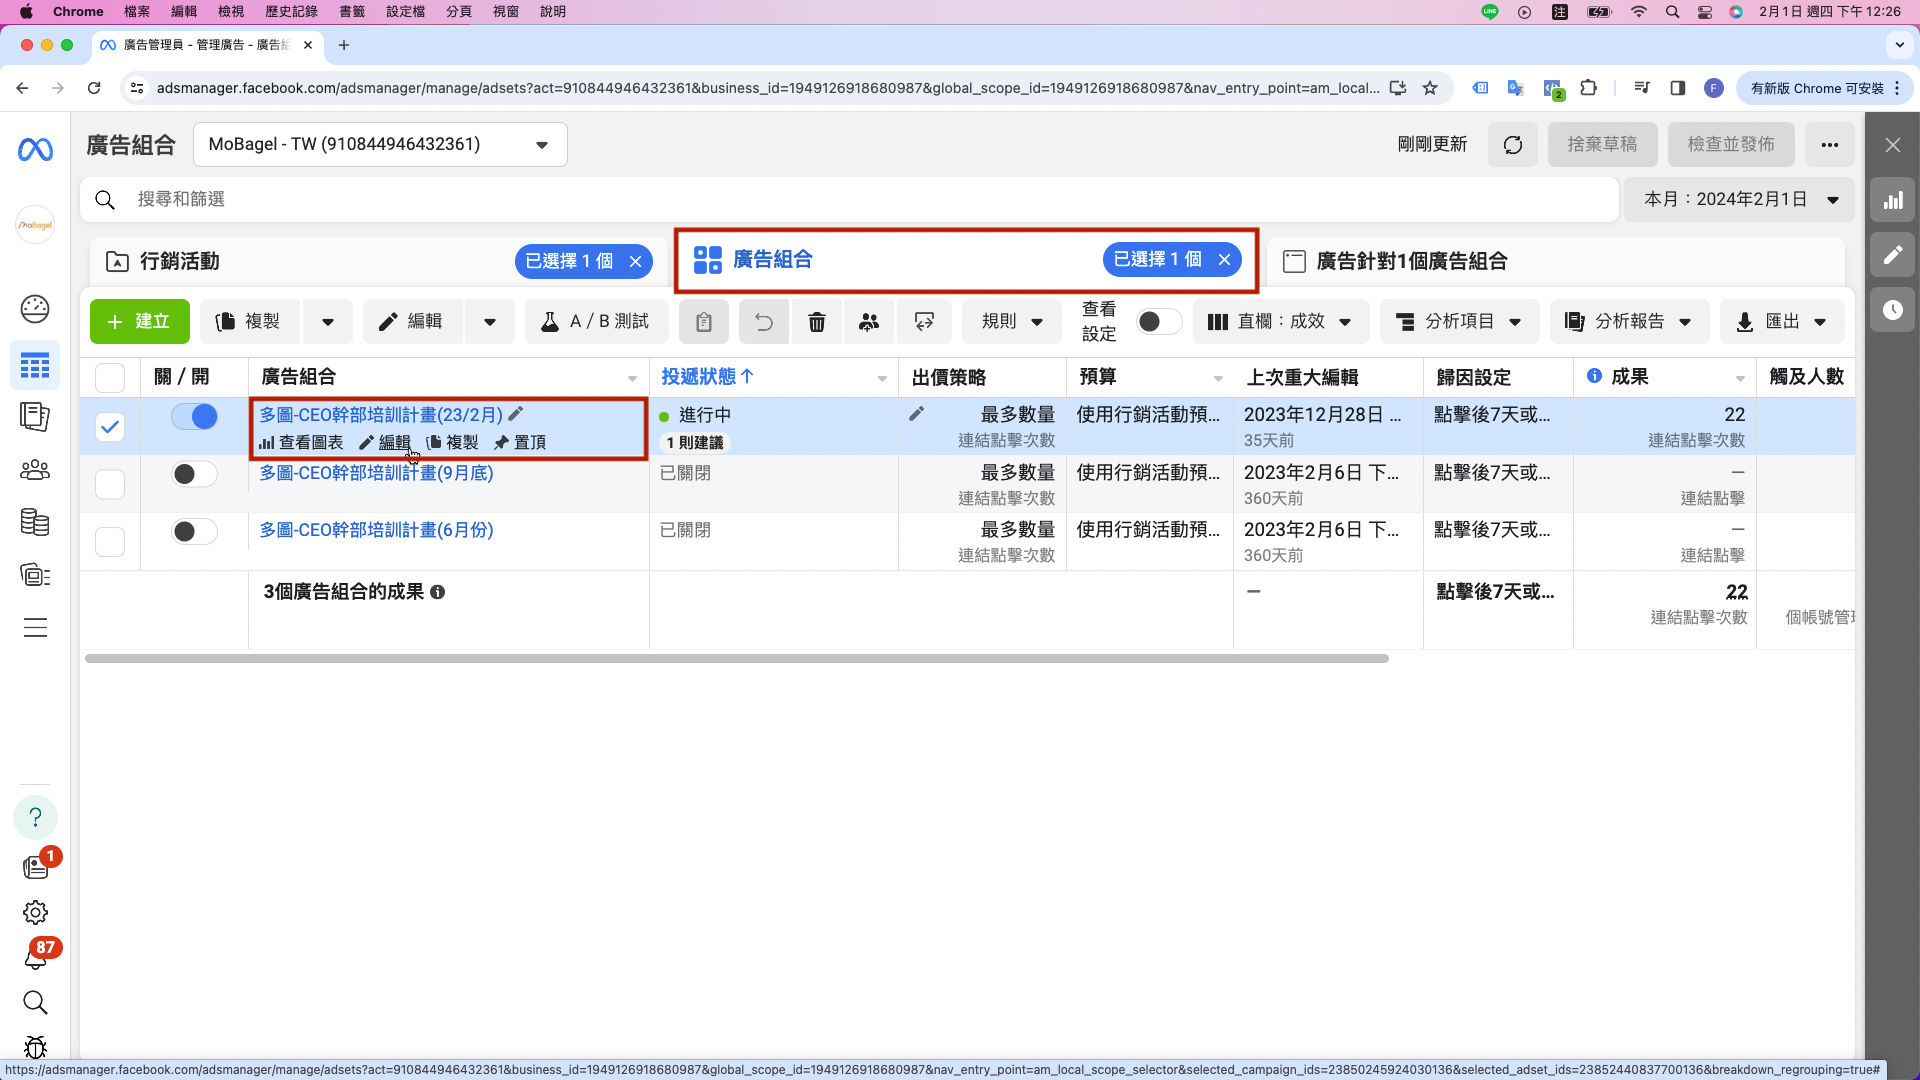The image size is (1920, 1080).
Task: Open the all tools hamburger menu
Action: [35, 628]
